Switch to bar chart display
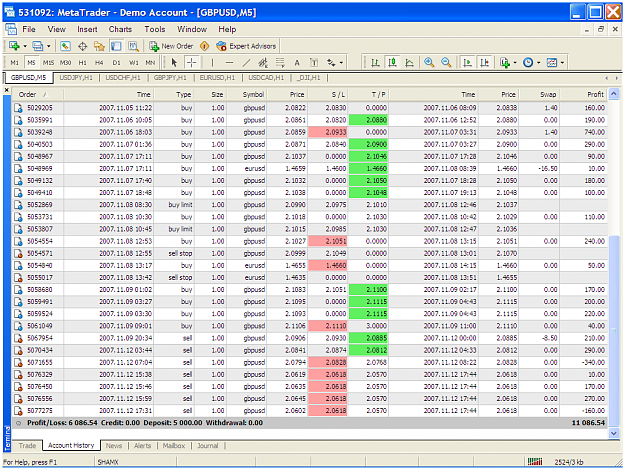625x470 pixels. click(x=375, y=63)
